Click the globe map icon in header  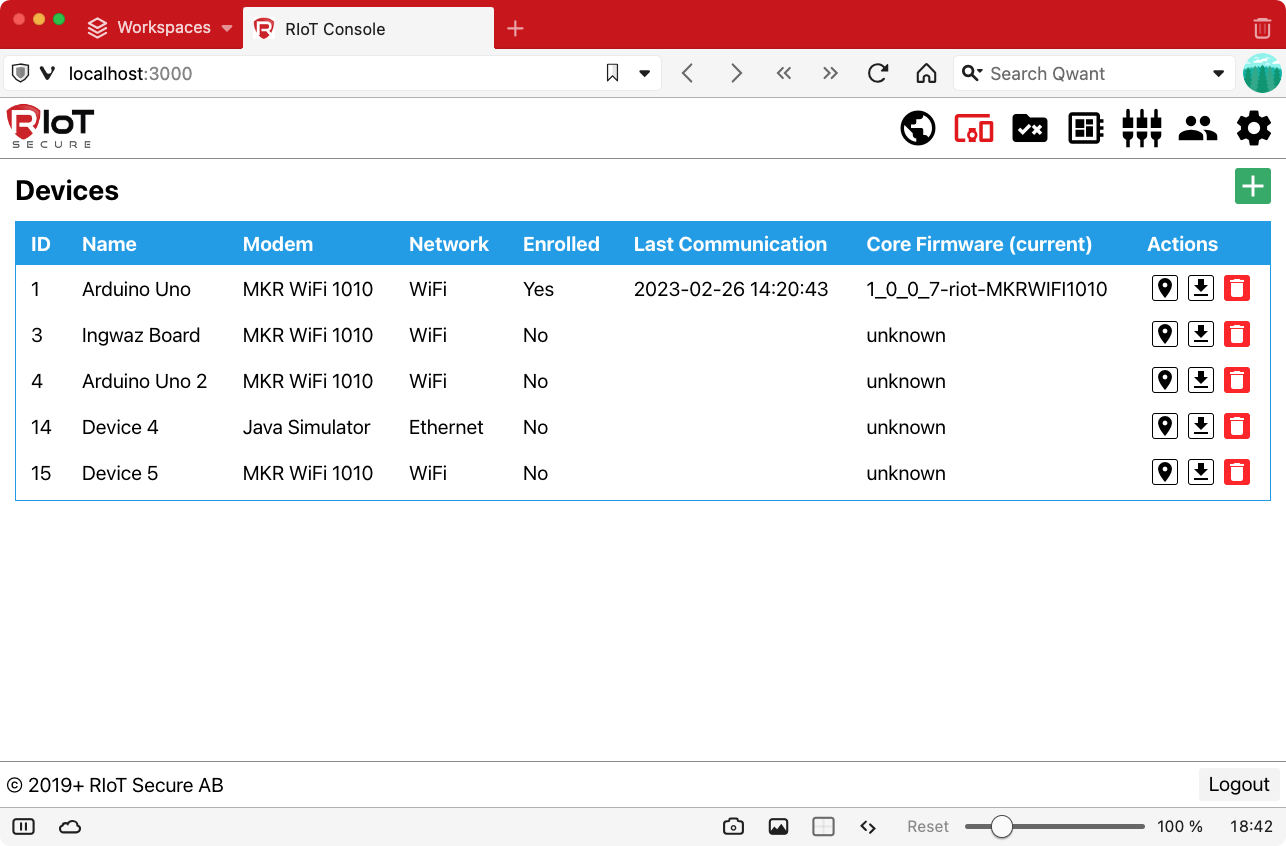pyautogui.click(x=917, y=128)
